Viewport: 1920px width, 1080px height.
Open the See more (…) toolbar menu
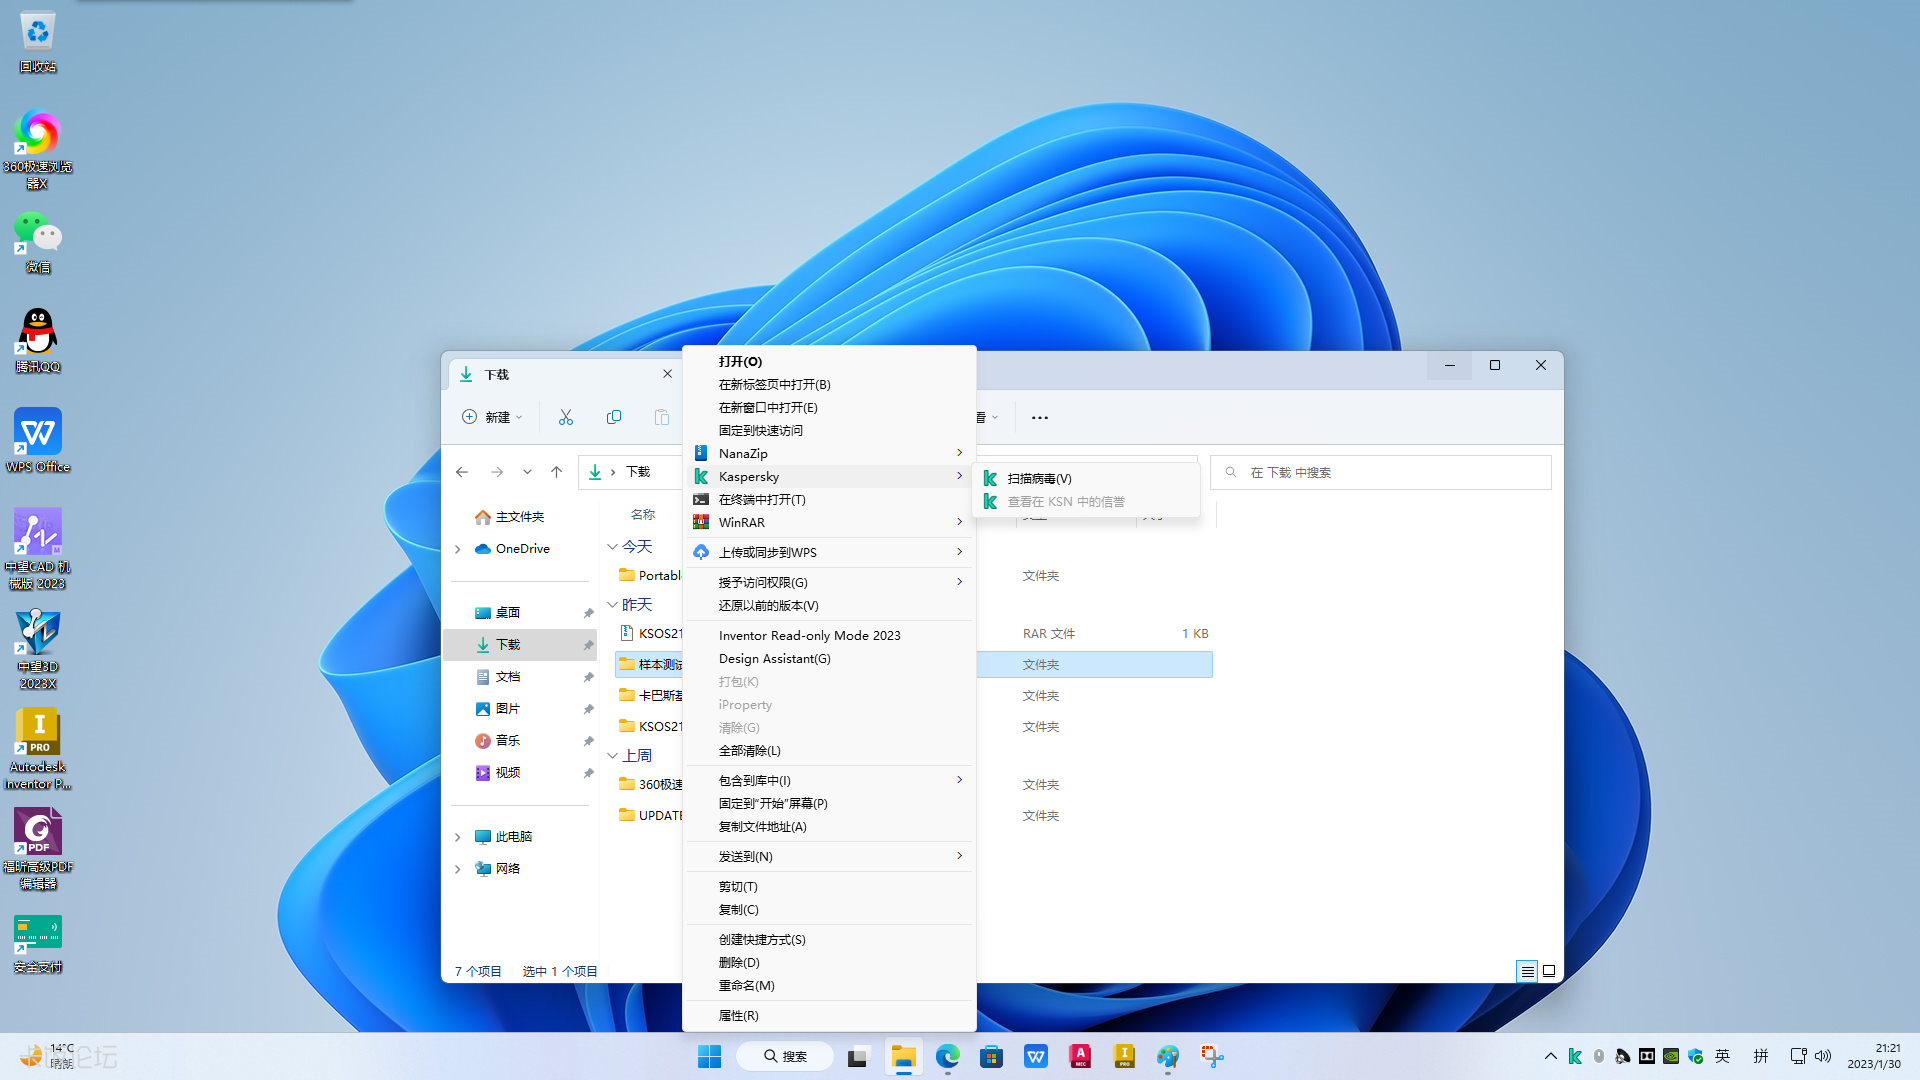(x=1040, y=417)
